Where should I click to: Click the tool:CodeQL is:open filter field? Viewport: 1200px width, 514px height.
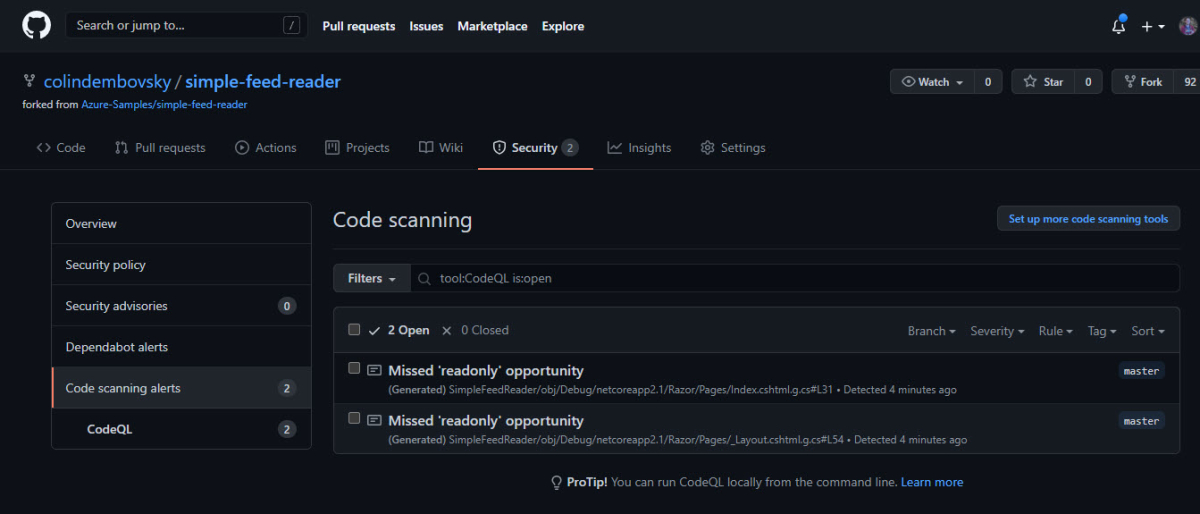[x=795, y=278]
